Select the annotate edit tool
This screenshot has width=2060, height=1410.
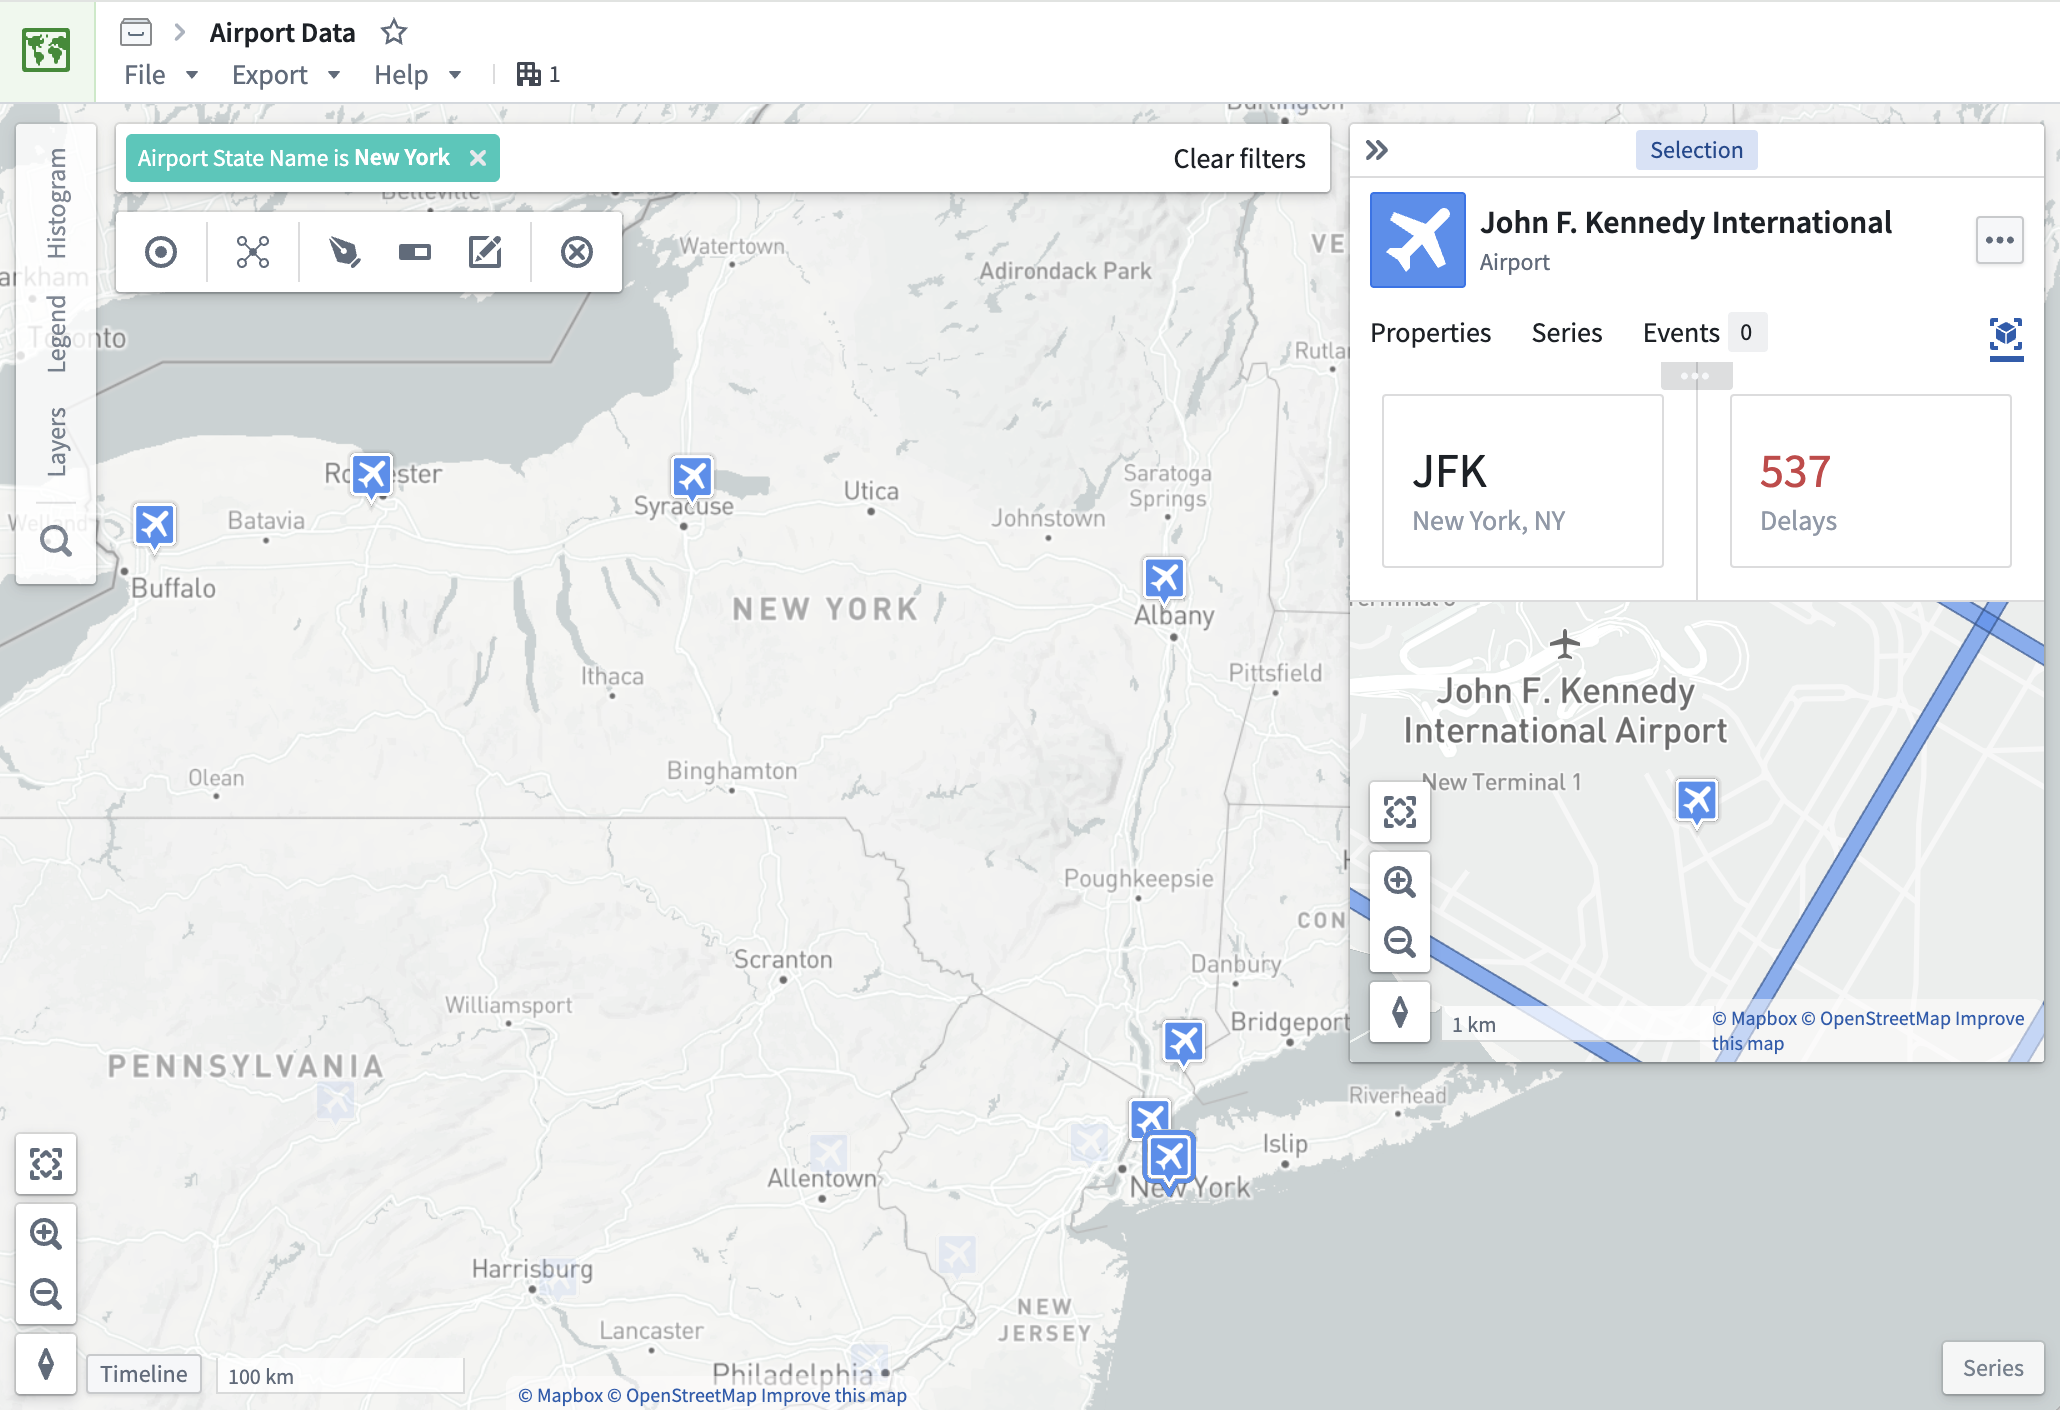(x=485, y=252)
